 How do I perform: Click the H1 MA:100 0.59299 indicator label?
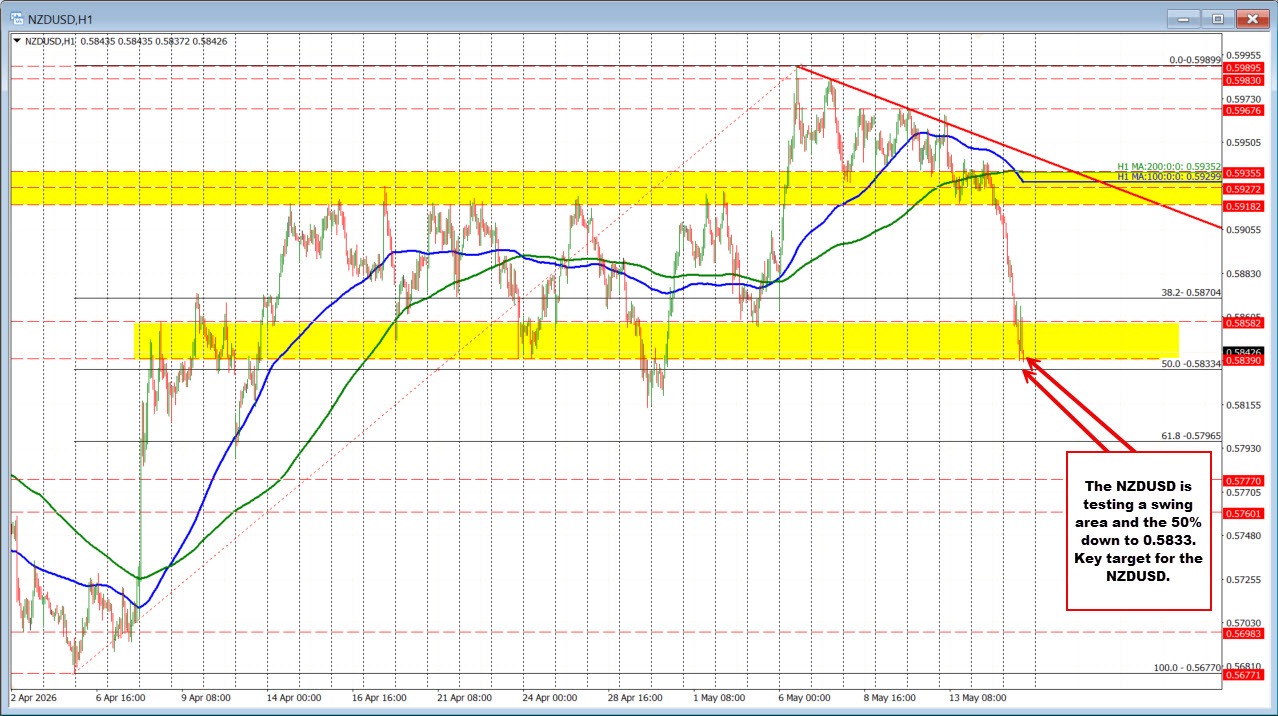1169,176
